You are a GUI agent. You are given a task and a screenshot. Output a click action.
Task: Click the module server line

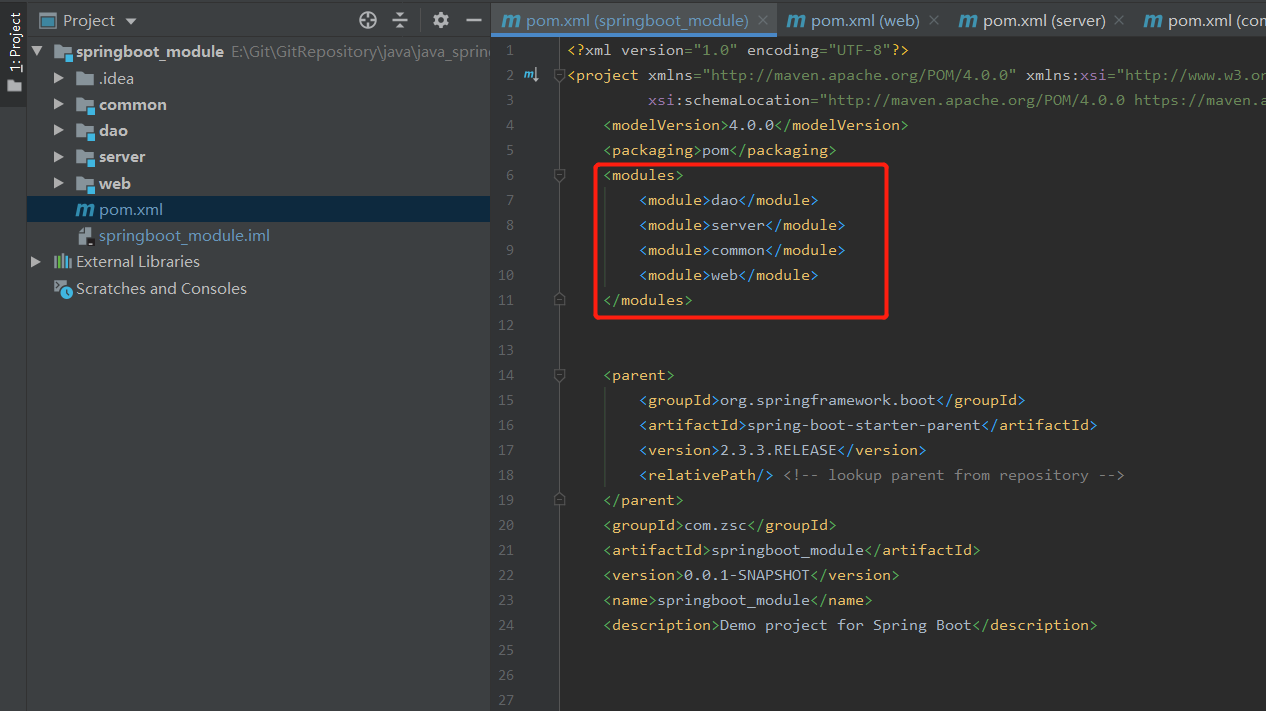(742, 225)
